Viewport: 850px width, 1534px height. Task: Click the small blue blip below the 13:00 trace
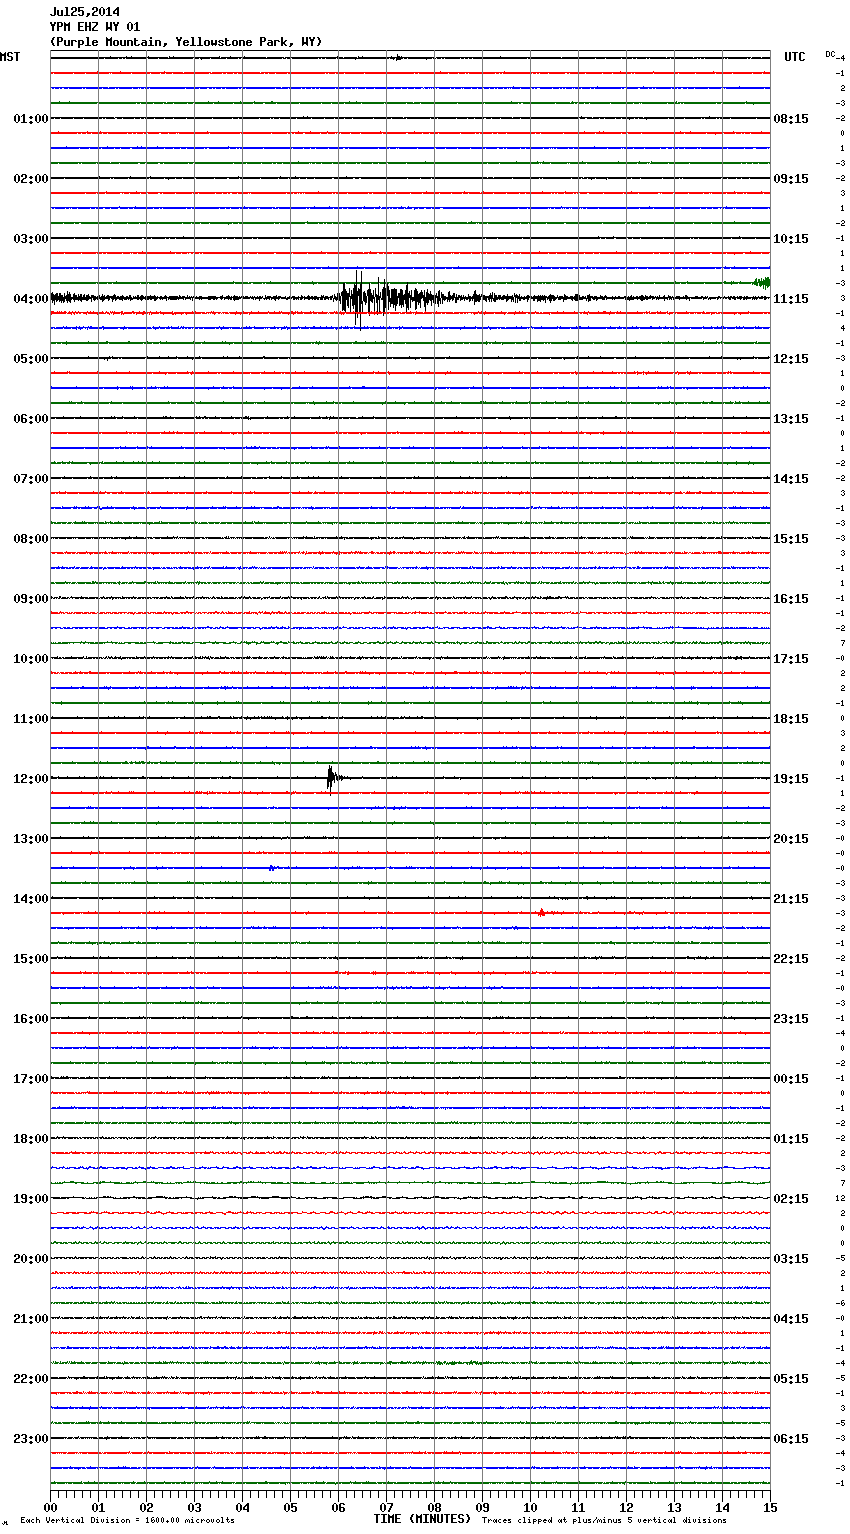tap(273, 868)
